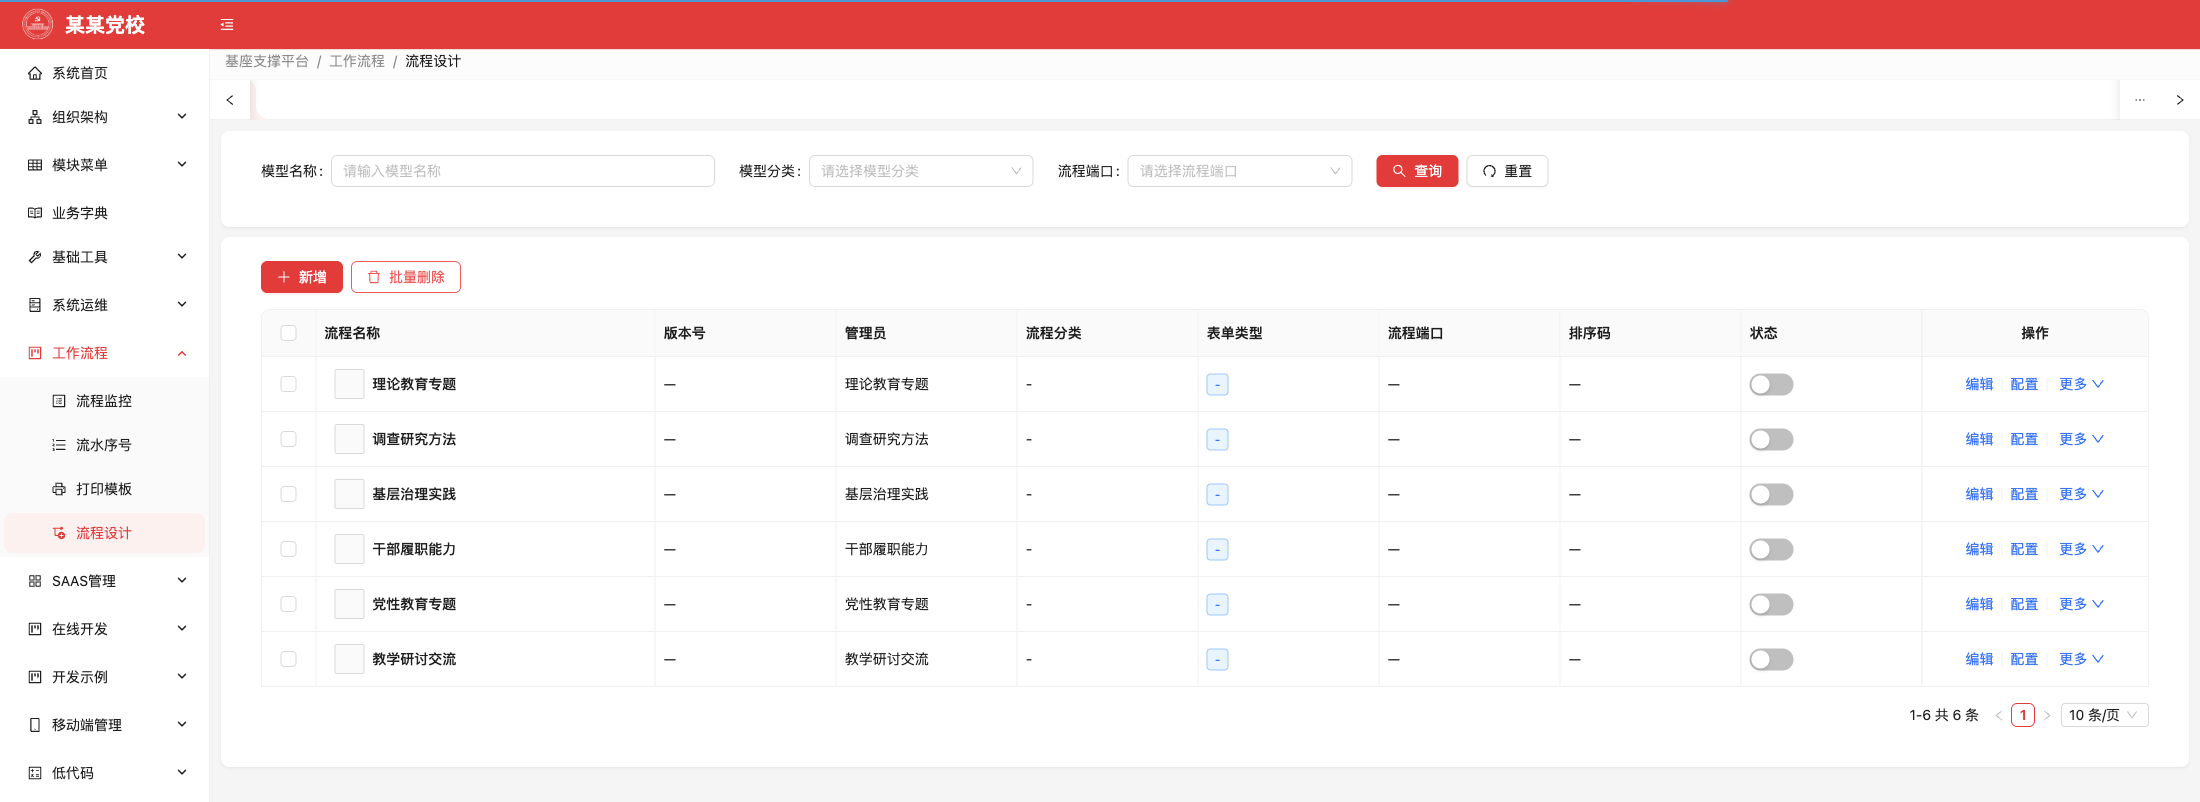The height and width of the screenshot is (802, 2200).
Task: Toggle the status switch for 教学研讨交流
Action: coord(1771,659)
